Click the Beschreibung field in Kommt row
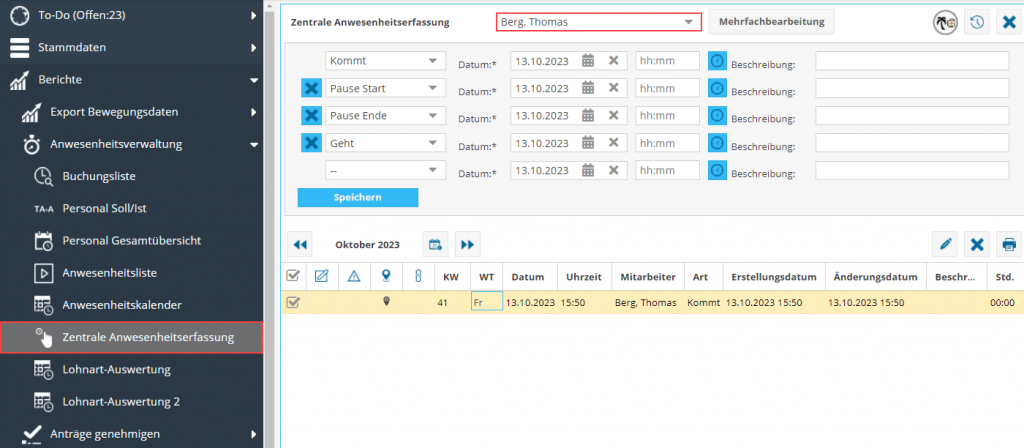The height and width of the screenshot is (448, 1024). pos(911,61)
